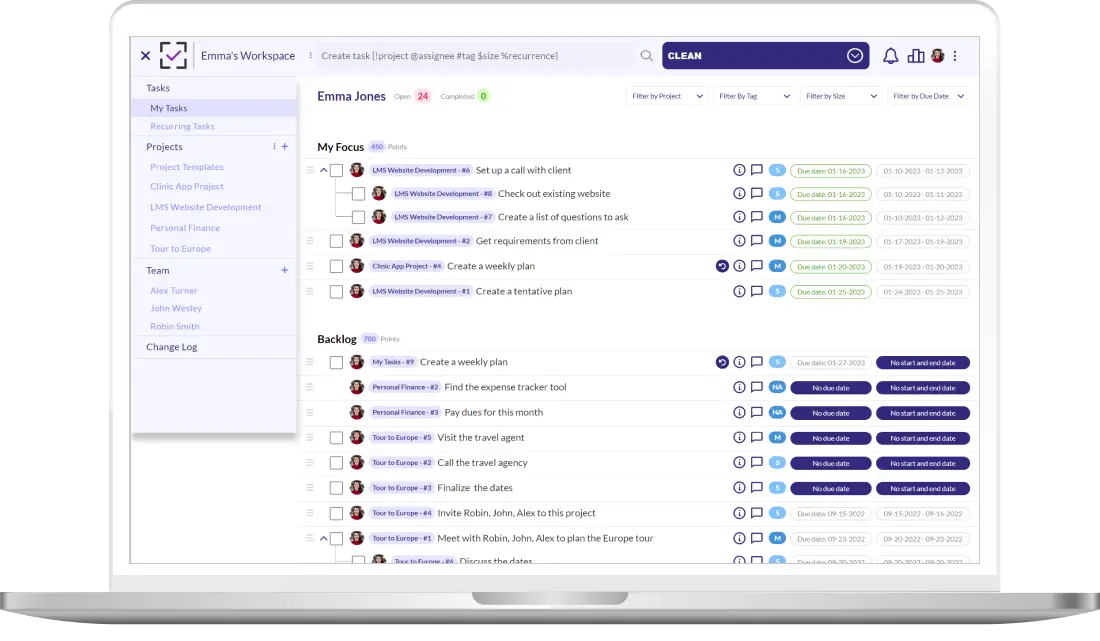Close the sidebar with the X icon
Viewport: 1100px width, 641px height.
tap(145, 55)
